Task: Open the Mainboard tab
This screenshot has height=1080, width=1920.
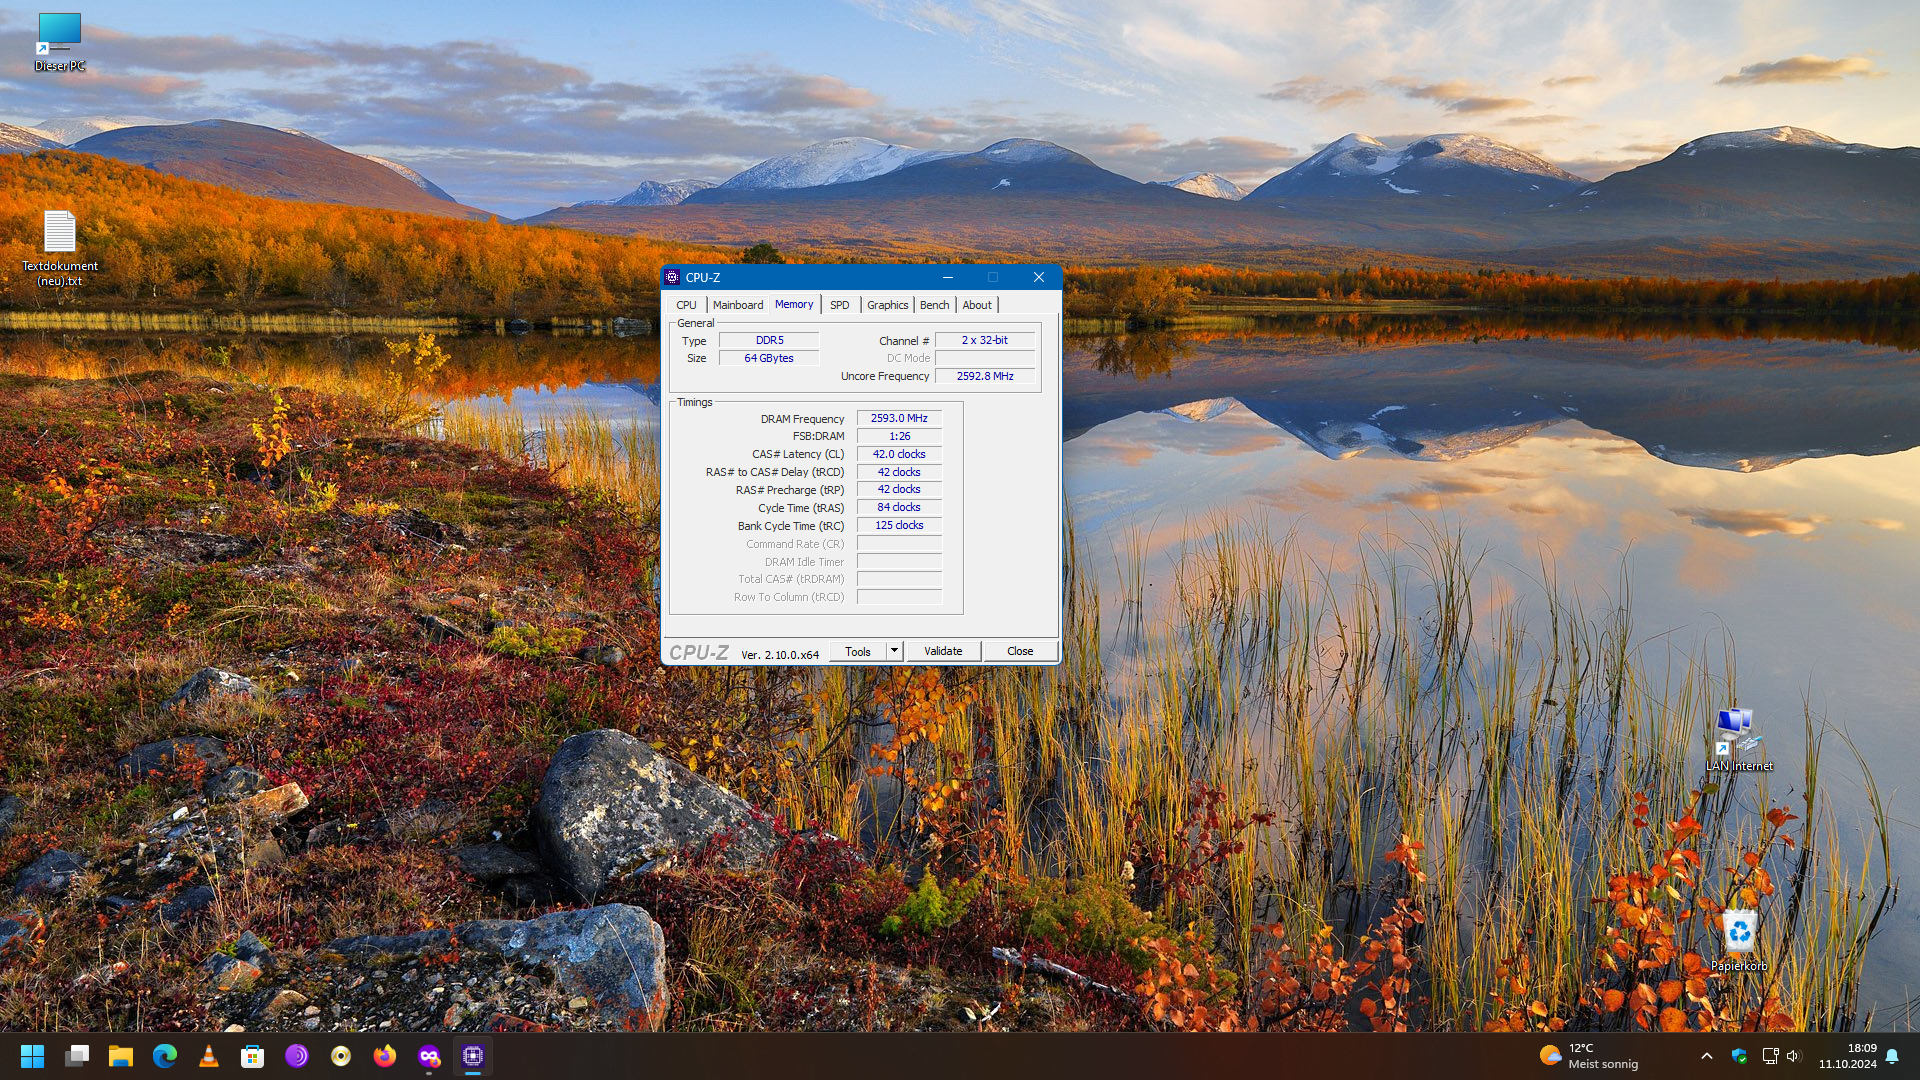Action: [738, 305]
